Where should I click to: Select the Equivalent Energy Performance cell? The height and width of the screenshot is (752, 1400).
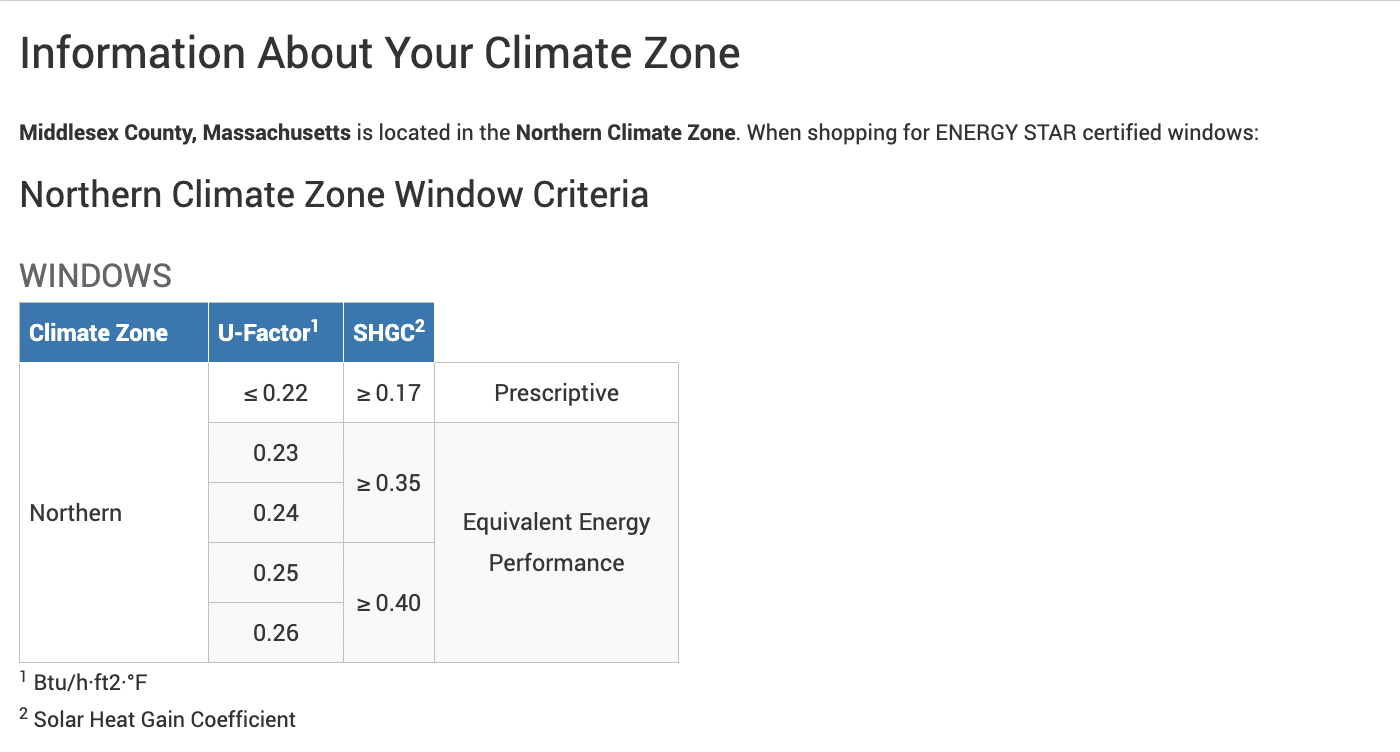click(557, 543)
